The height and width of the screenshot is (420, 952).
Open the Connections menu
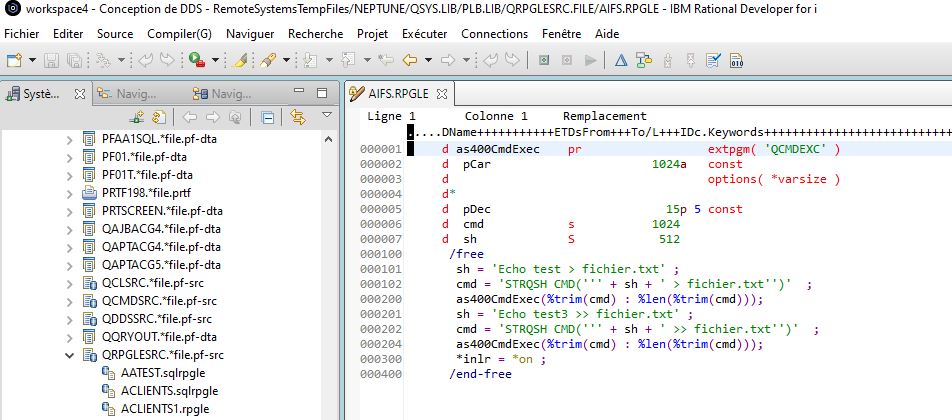[x=494, y=34]
